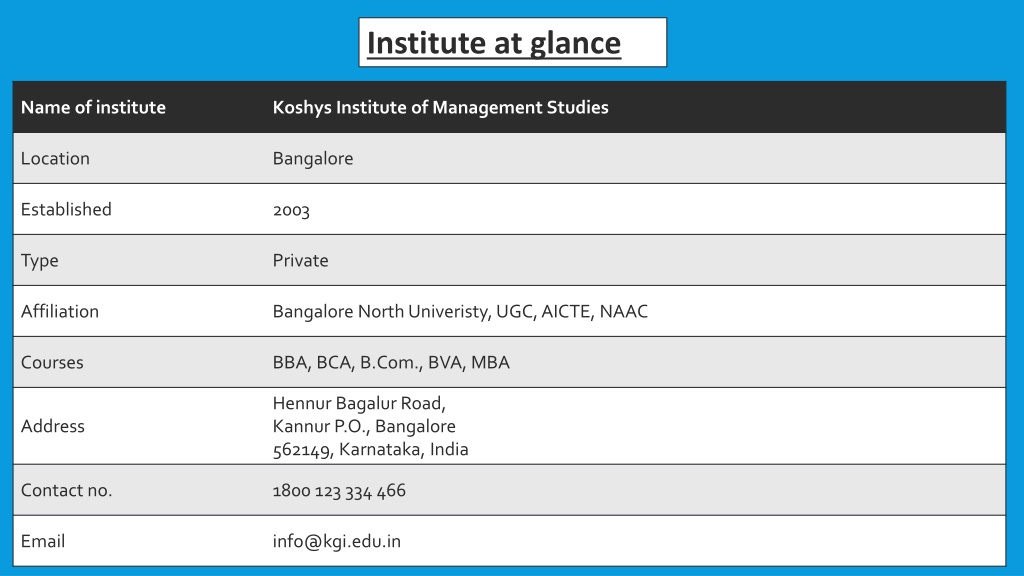
Task: Select the 'Courses' row label
Action: (x=52, y=362)
